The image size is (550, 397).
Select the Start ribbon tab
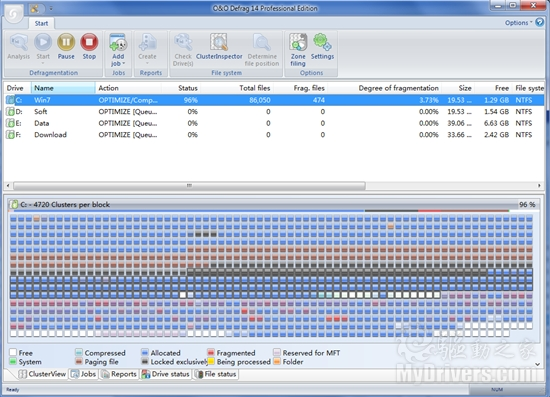41,23
